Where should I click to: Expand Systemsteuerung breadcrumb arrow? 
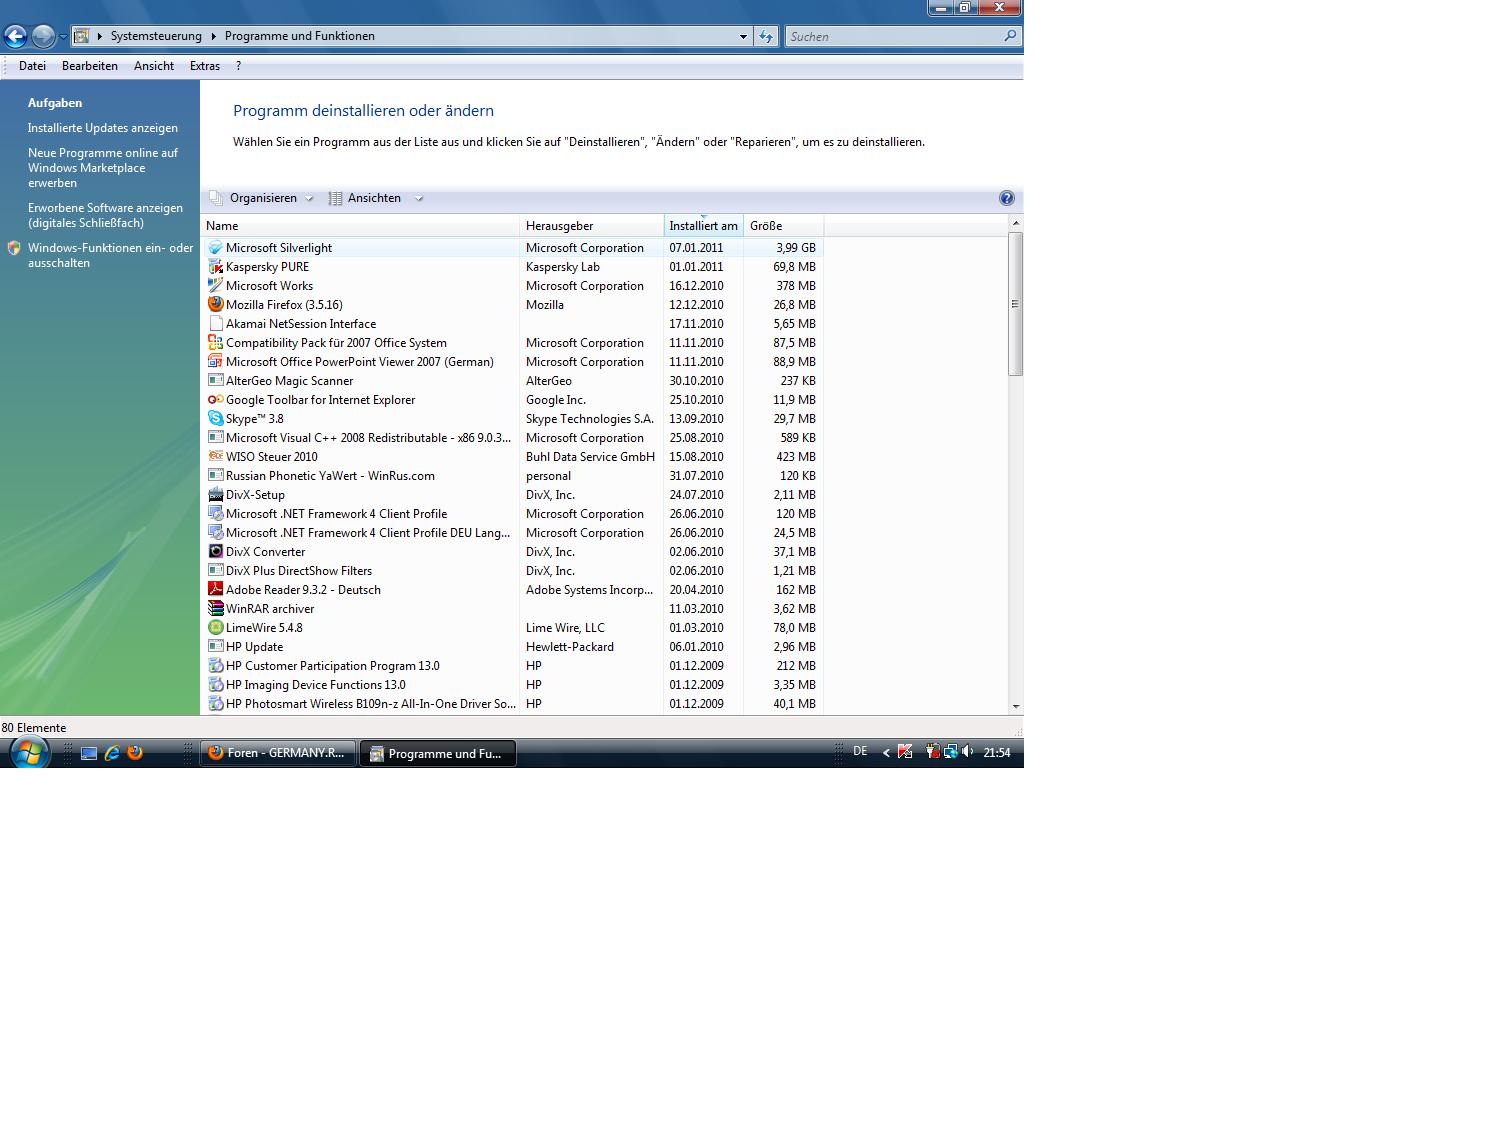[x=212, y=36]
